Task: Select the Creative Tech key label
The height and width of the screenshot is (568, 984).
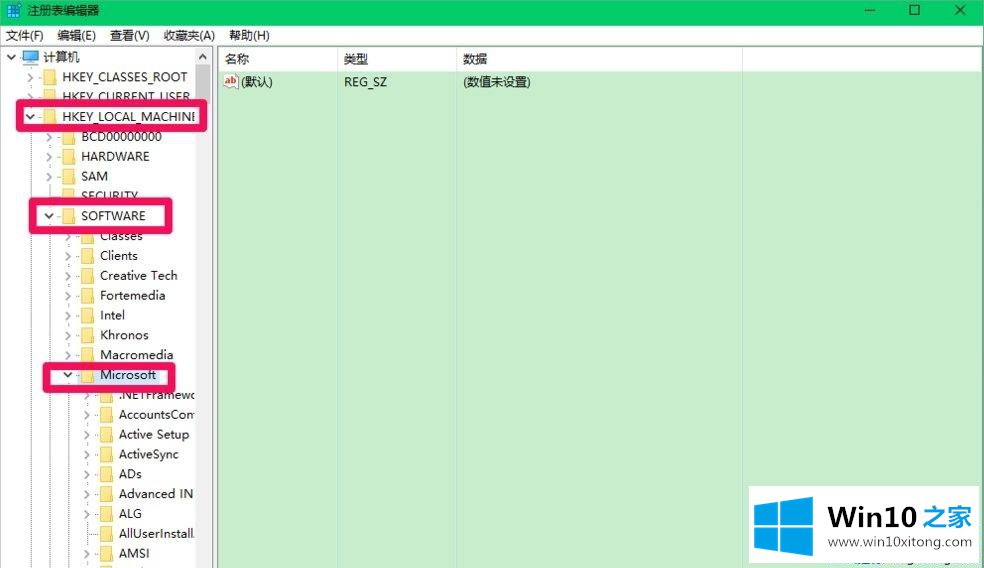Action: coord(139,276)
